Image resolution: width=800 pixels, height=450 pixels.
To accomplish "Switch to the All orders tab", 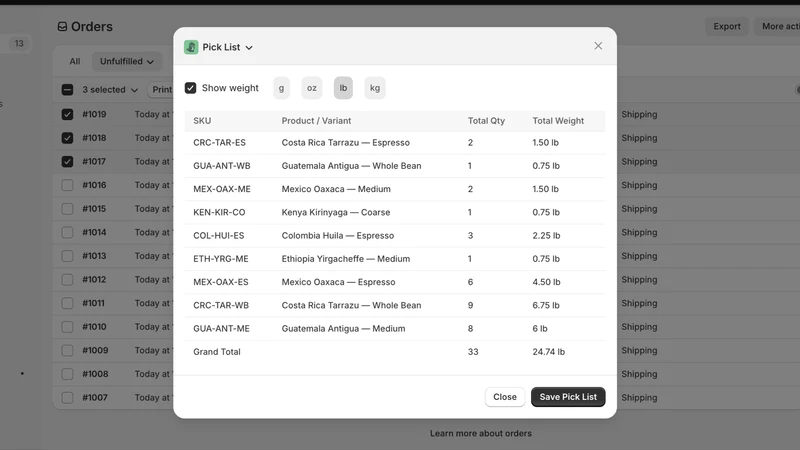I will coord(75,61).
